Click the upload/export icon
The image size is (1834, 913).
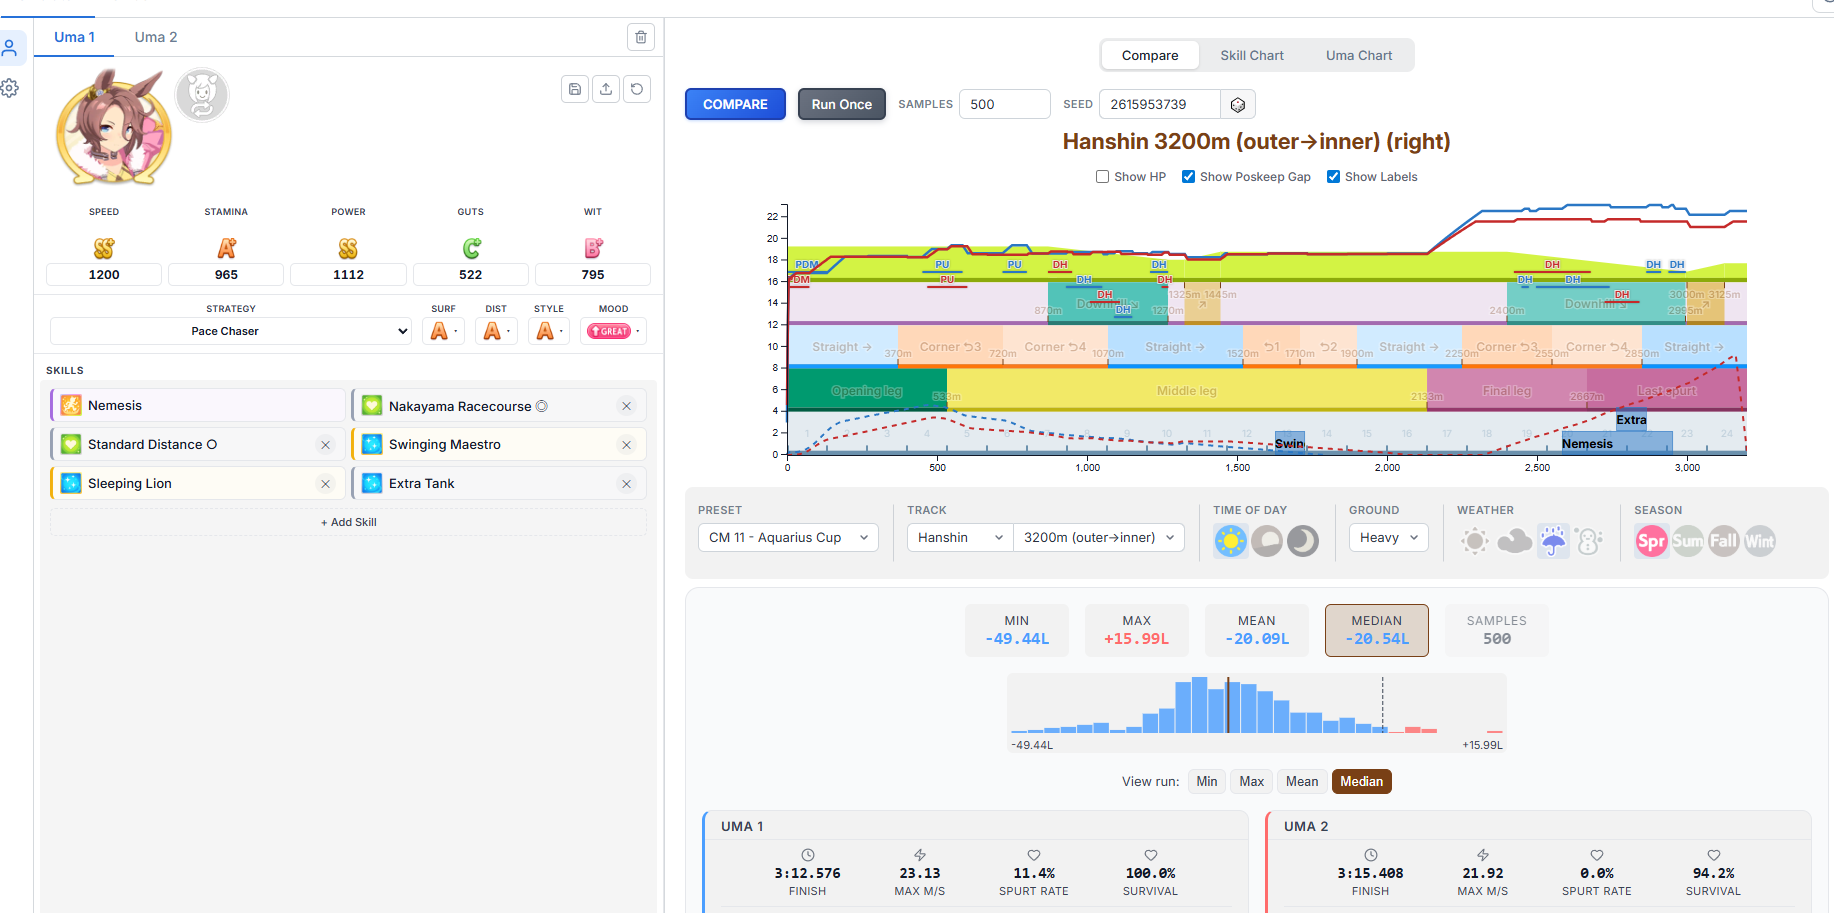pyautogui.click(x=606, y=89)
